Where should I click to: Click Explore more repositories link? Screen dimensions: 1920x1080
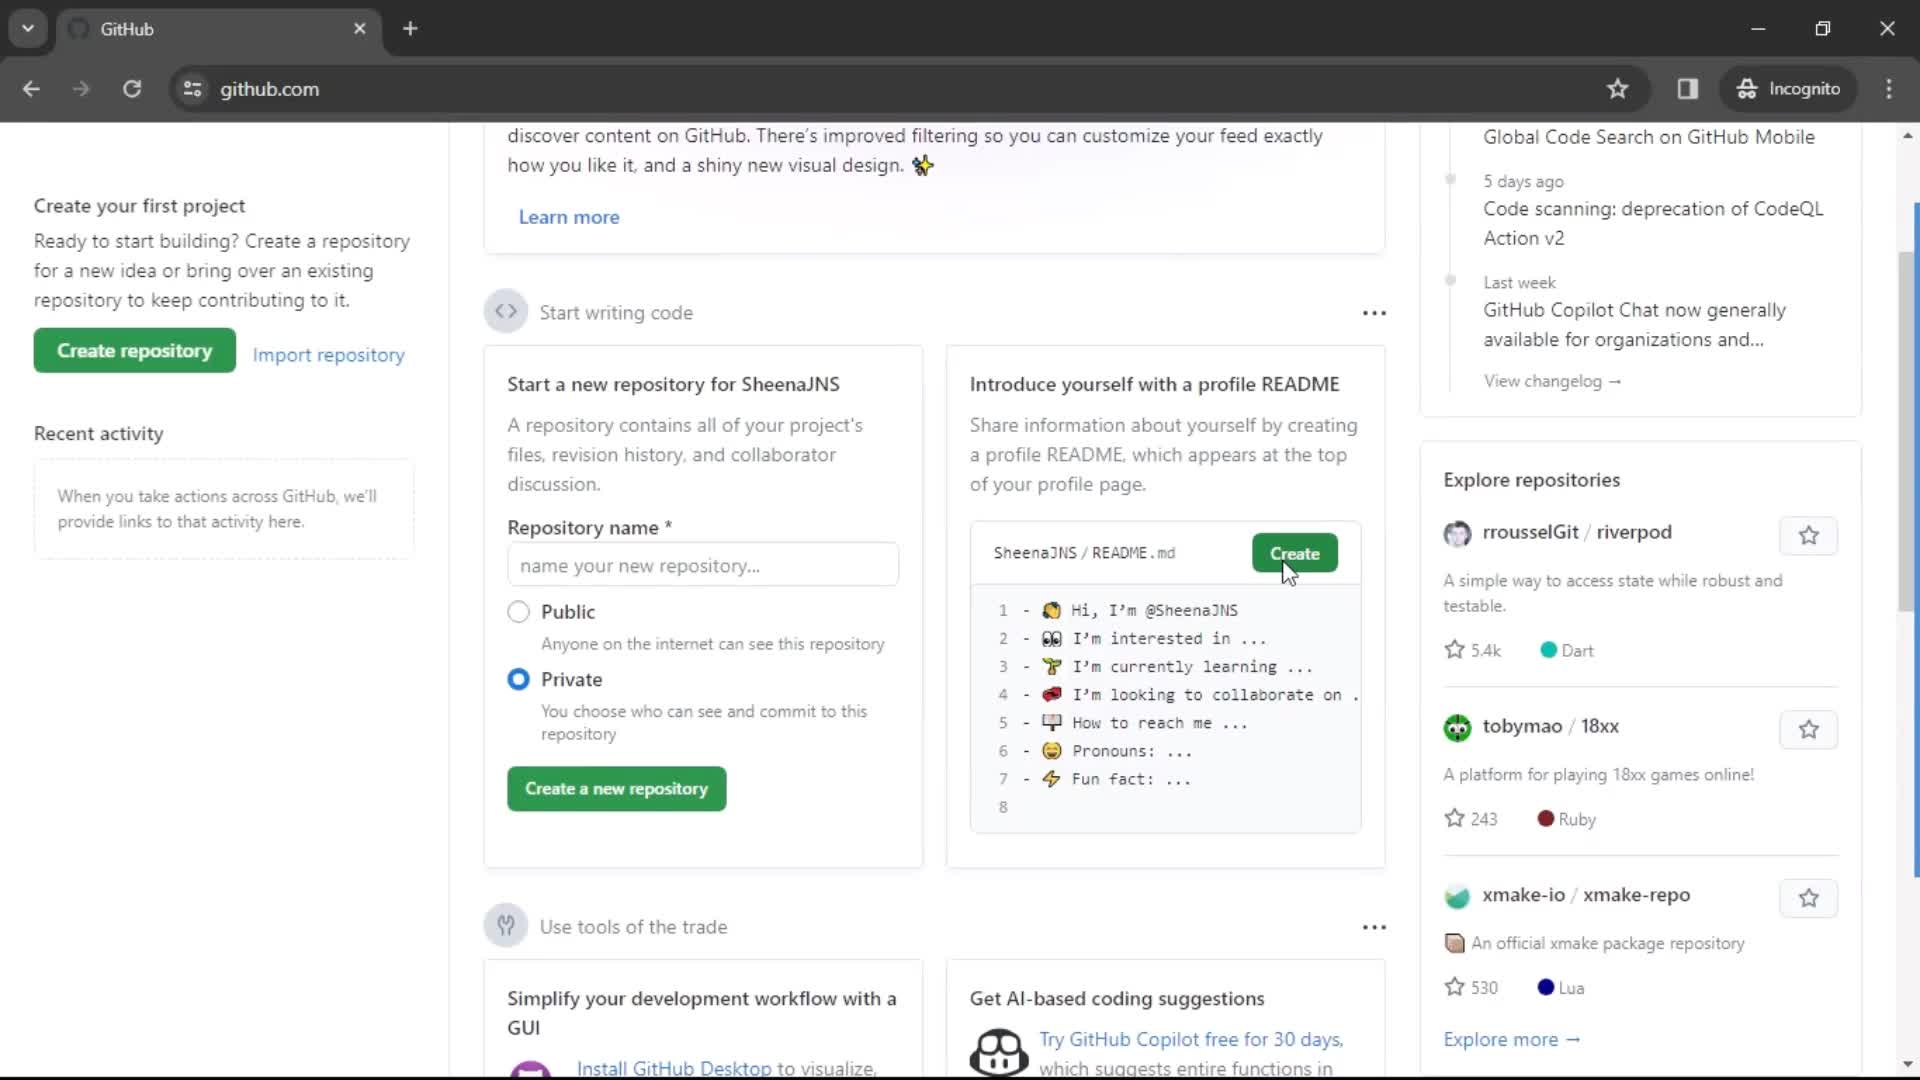point(1513,1039)
